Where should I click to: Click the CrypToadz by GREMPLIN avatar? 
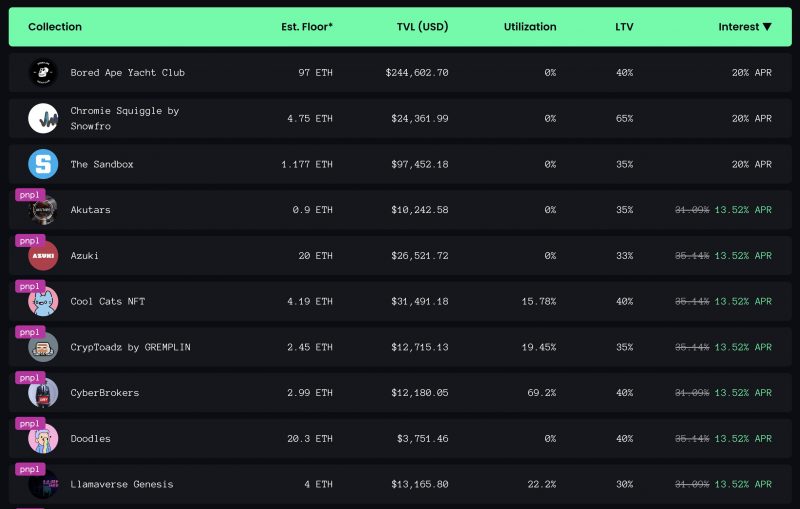[43, 347]
